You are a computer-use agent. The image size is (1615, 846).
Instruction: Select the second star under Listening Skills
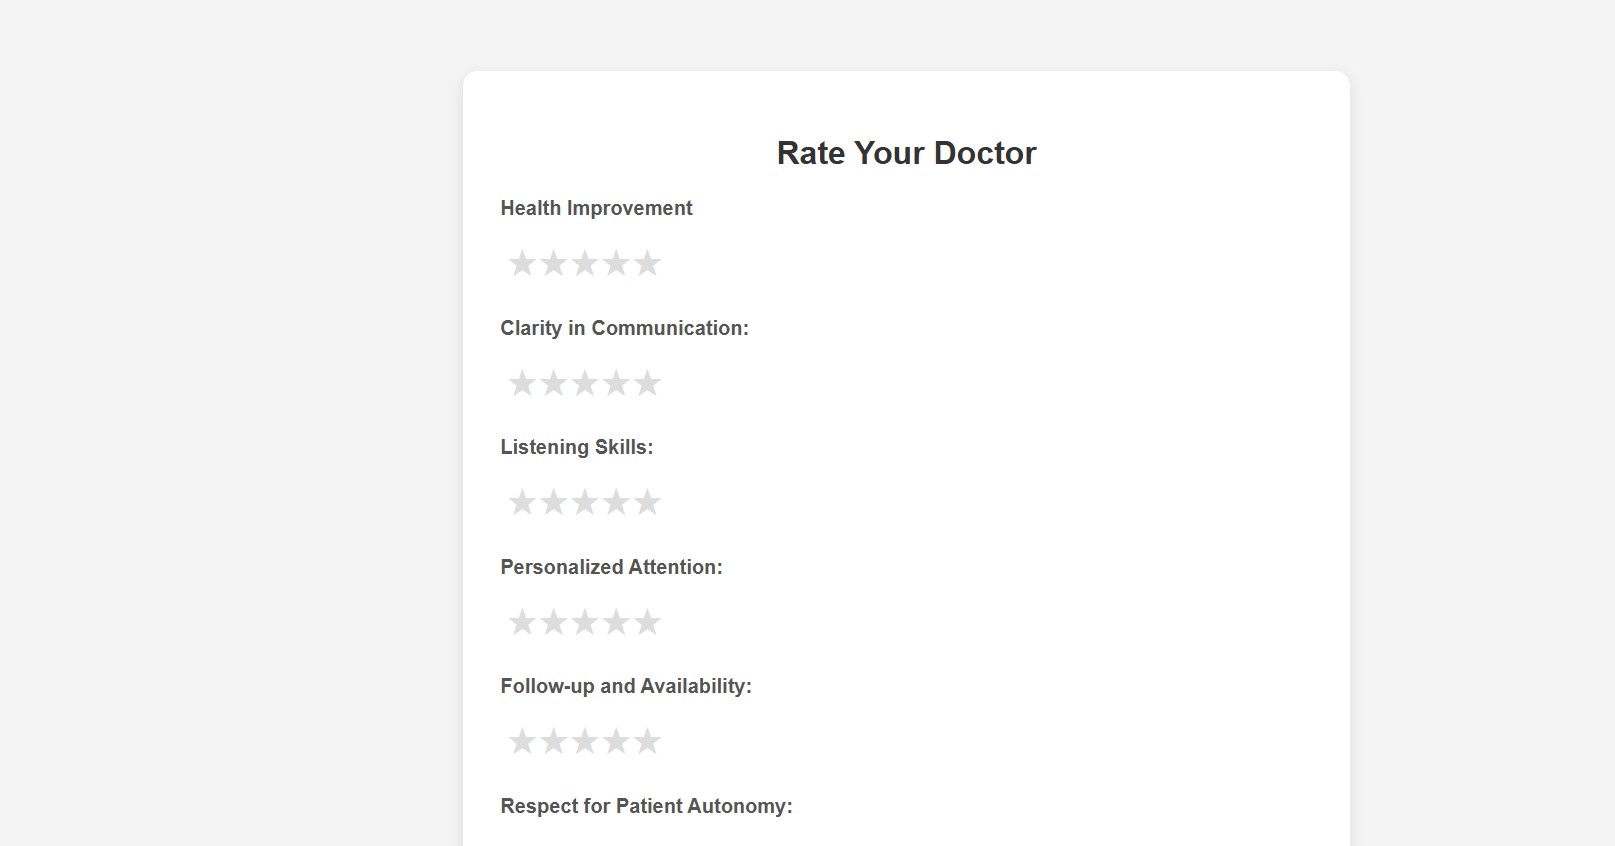(x=553, y=502)
